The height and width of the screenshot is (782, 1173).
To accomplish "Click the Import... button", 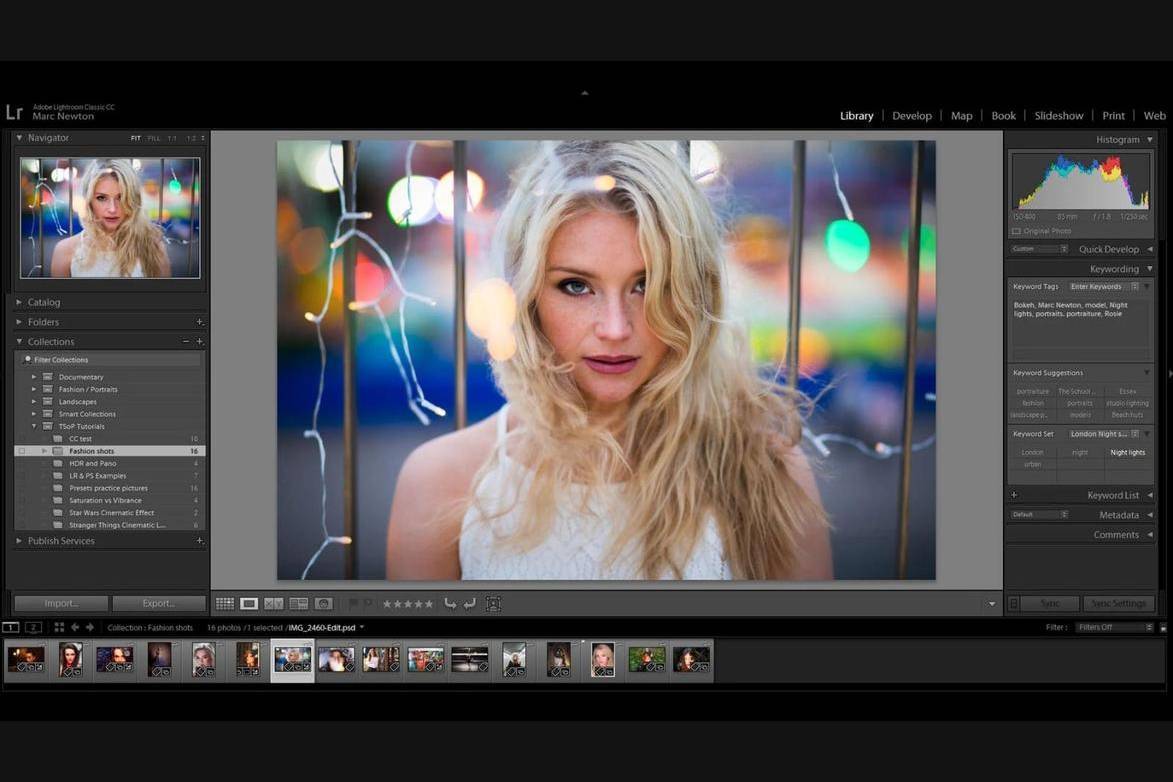I will [x=61, y=603].
